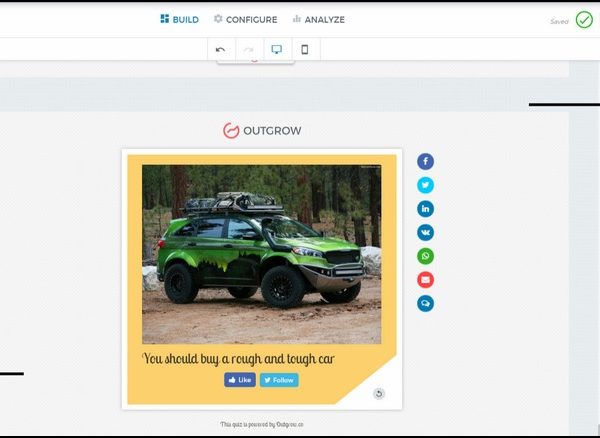
Task: Click the undo arrow icon
Action: tap(220, 49)
